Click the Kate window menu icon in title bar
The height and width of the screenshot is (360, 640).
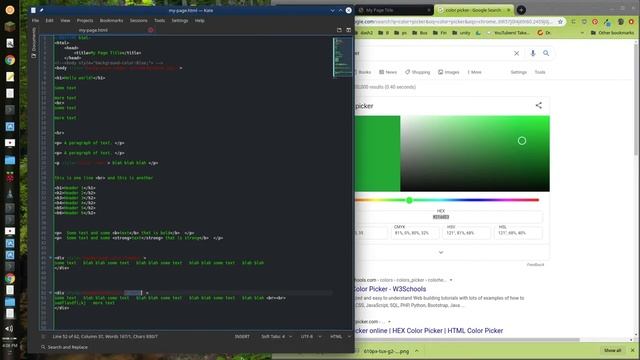point(33,10)
